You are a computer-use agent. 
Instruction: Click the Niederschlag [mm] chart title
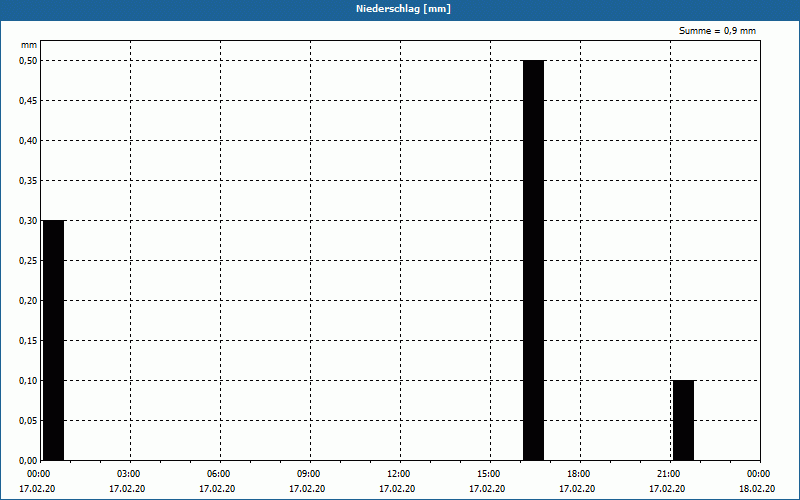click(x=403, y=9)
